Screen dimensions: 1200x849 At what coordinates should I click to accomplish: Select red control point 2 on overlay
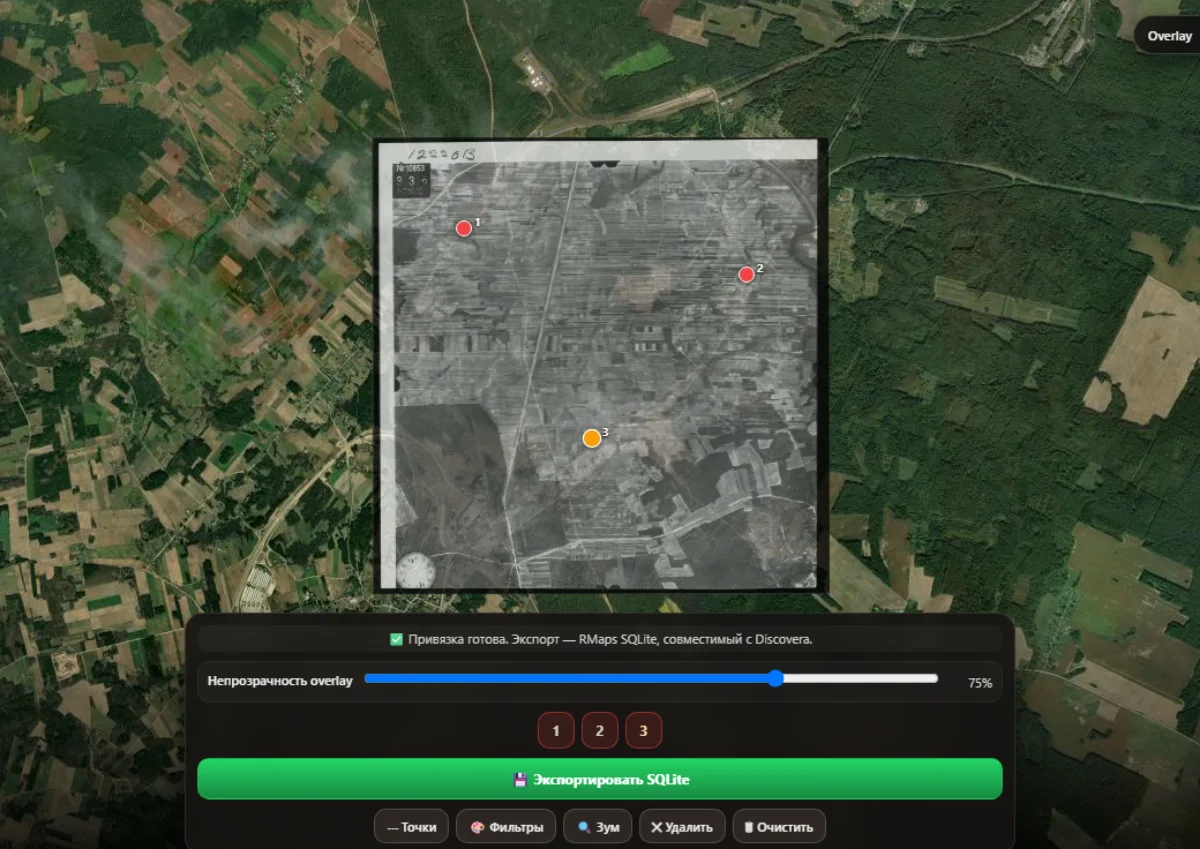(x=746, y=274)
